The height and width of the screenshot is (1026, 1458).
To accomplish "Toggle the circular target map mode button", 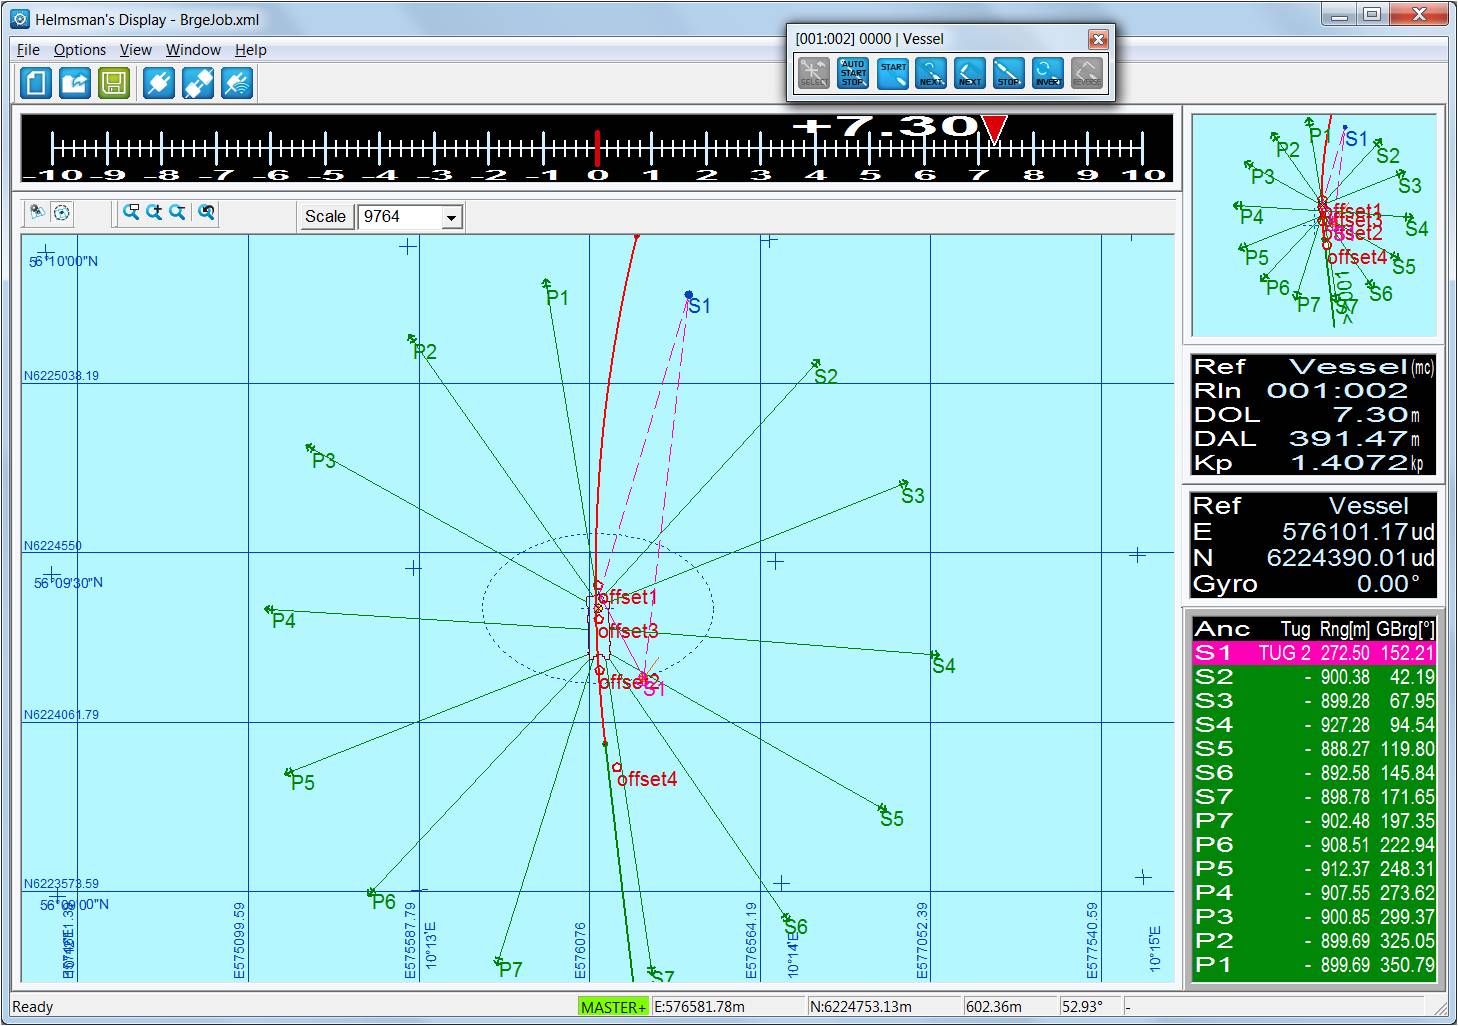I will click(62, 212).
